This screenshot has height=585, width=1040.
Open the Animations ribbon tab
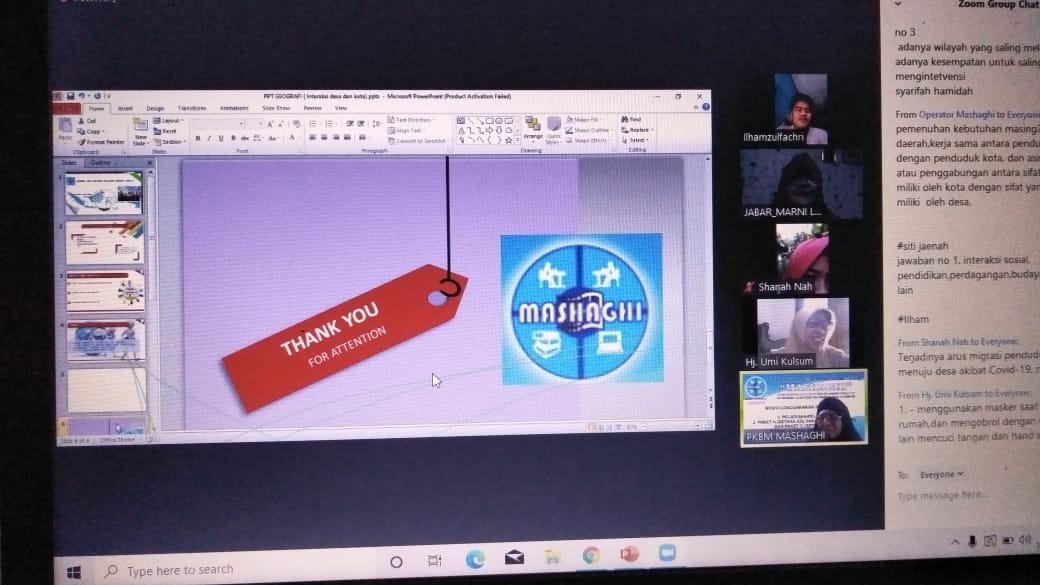(x=234, y=108)
